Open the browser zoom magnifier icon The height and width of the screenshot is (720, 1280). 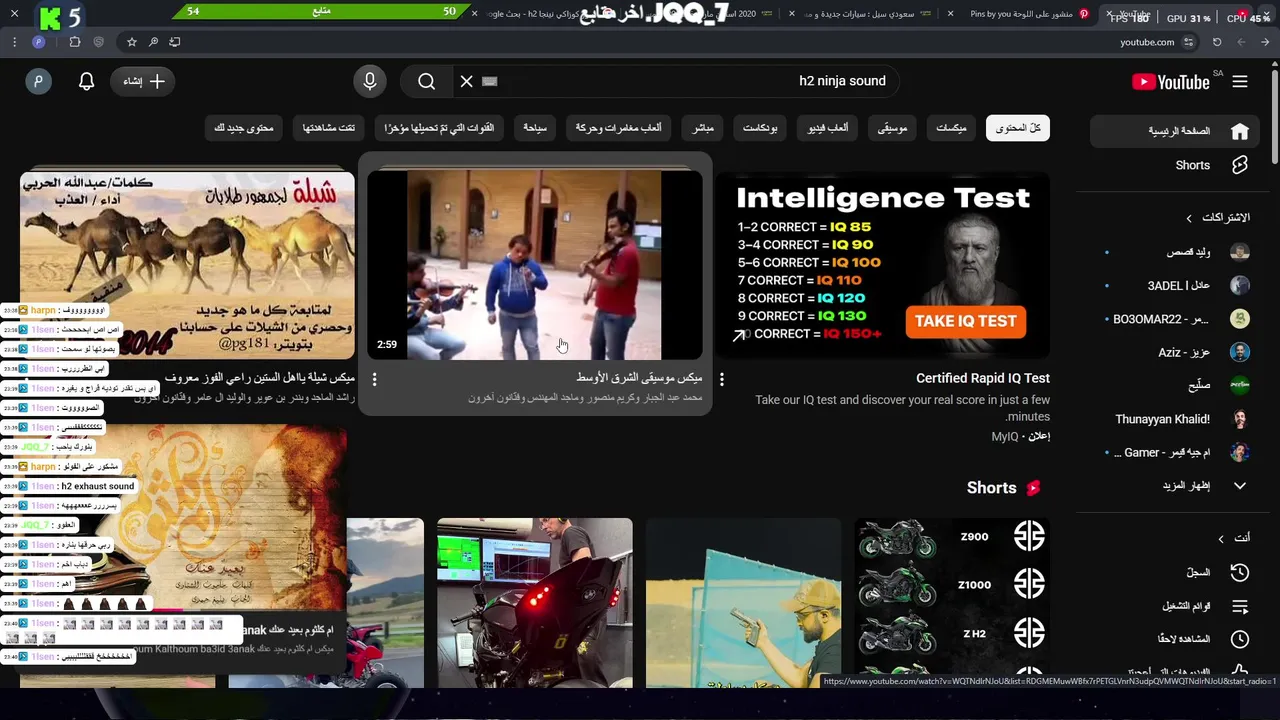pos(153,42)
